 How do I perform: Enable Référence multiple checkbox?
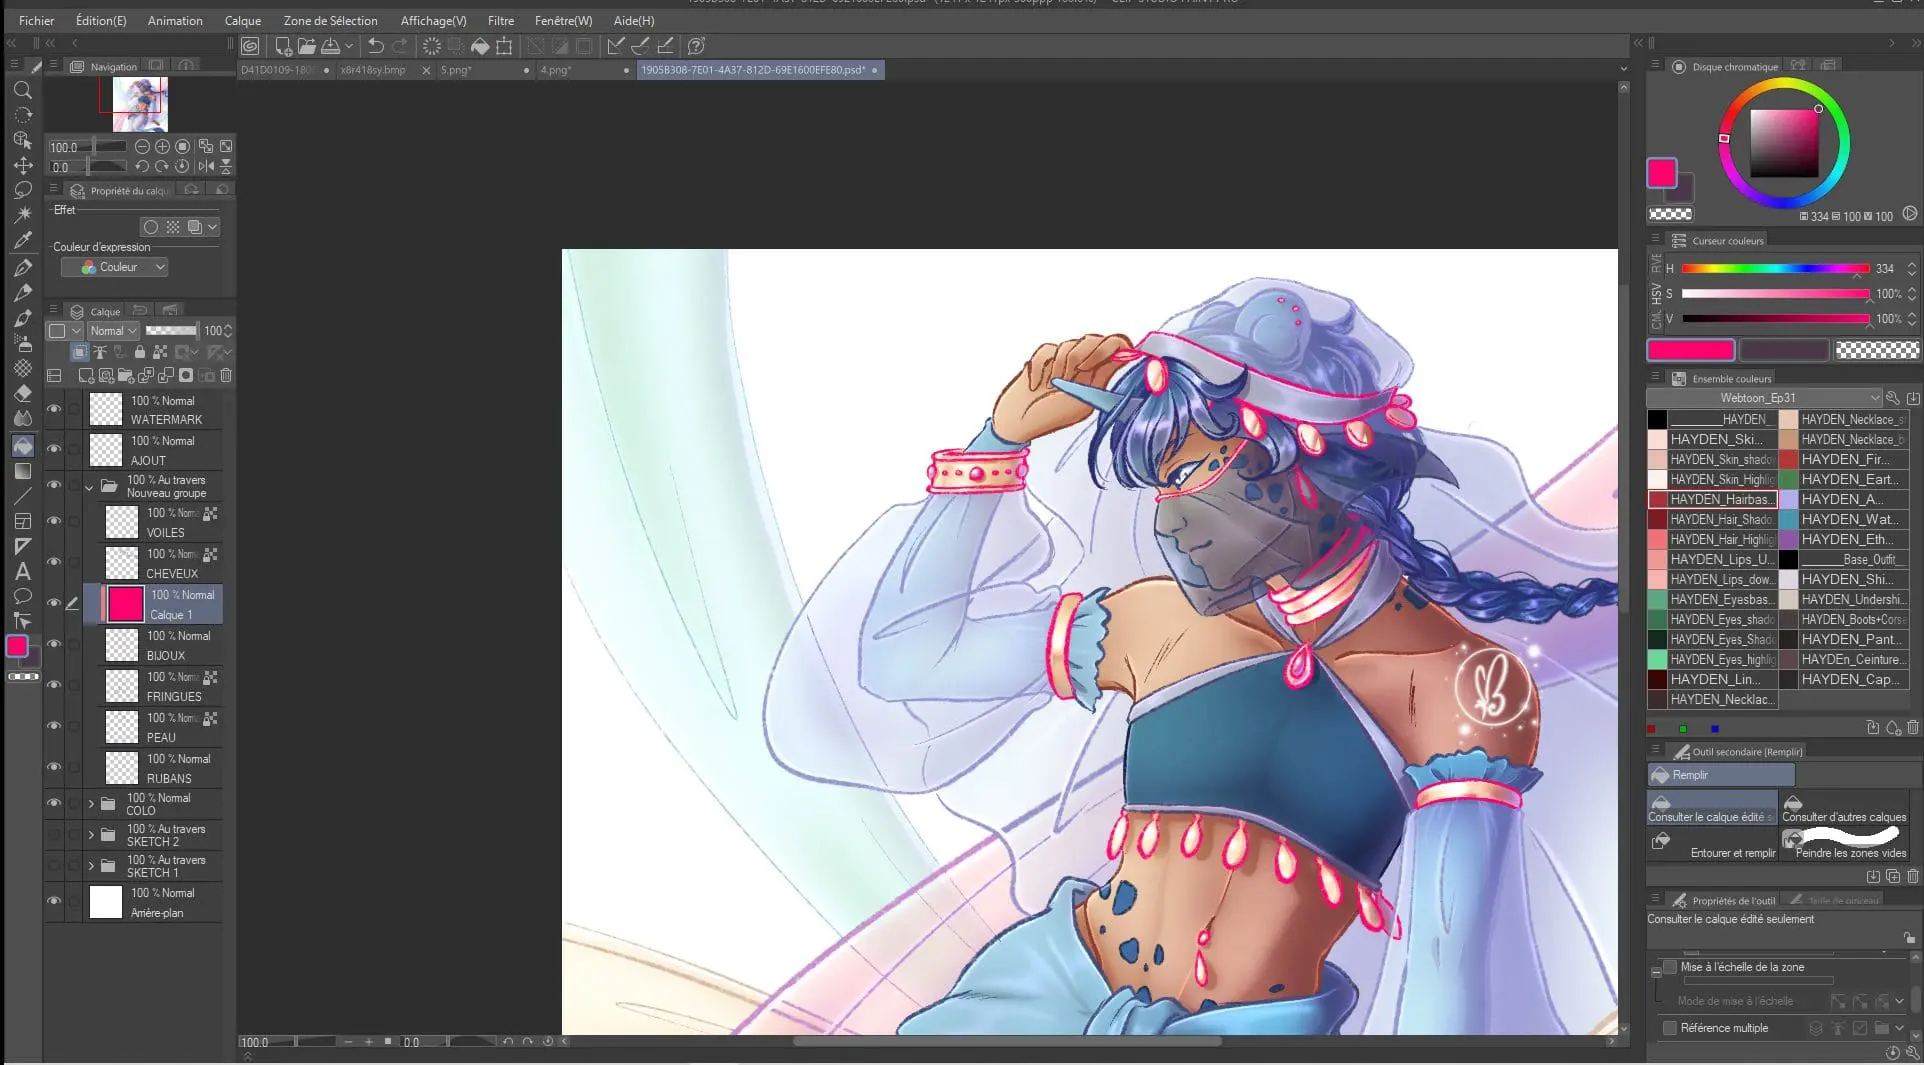pos(1669,1028)
